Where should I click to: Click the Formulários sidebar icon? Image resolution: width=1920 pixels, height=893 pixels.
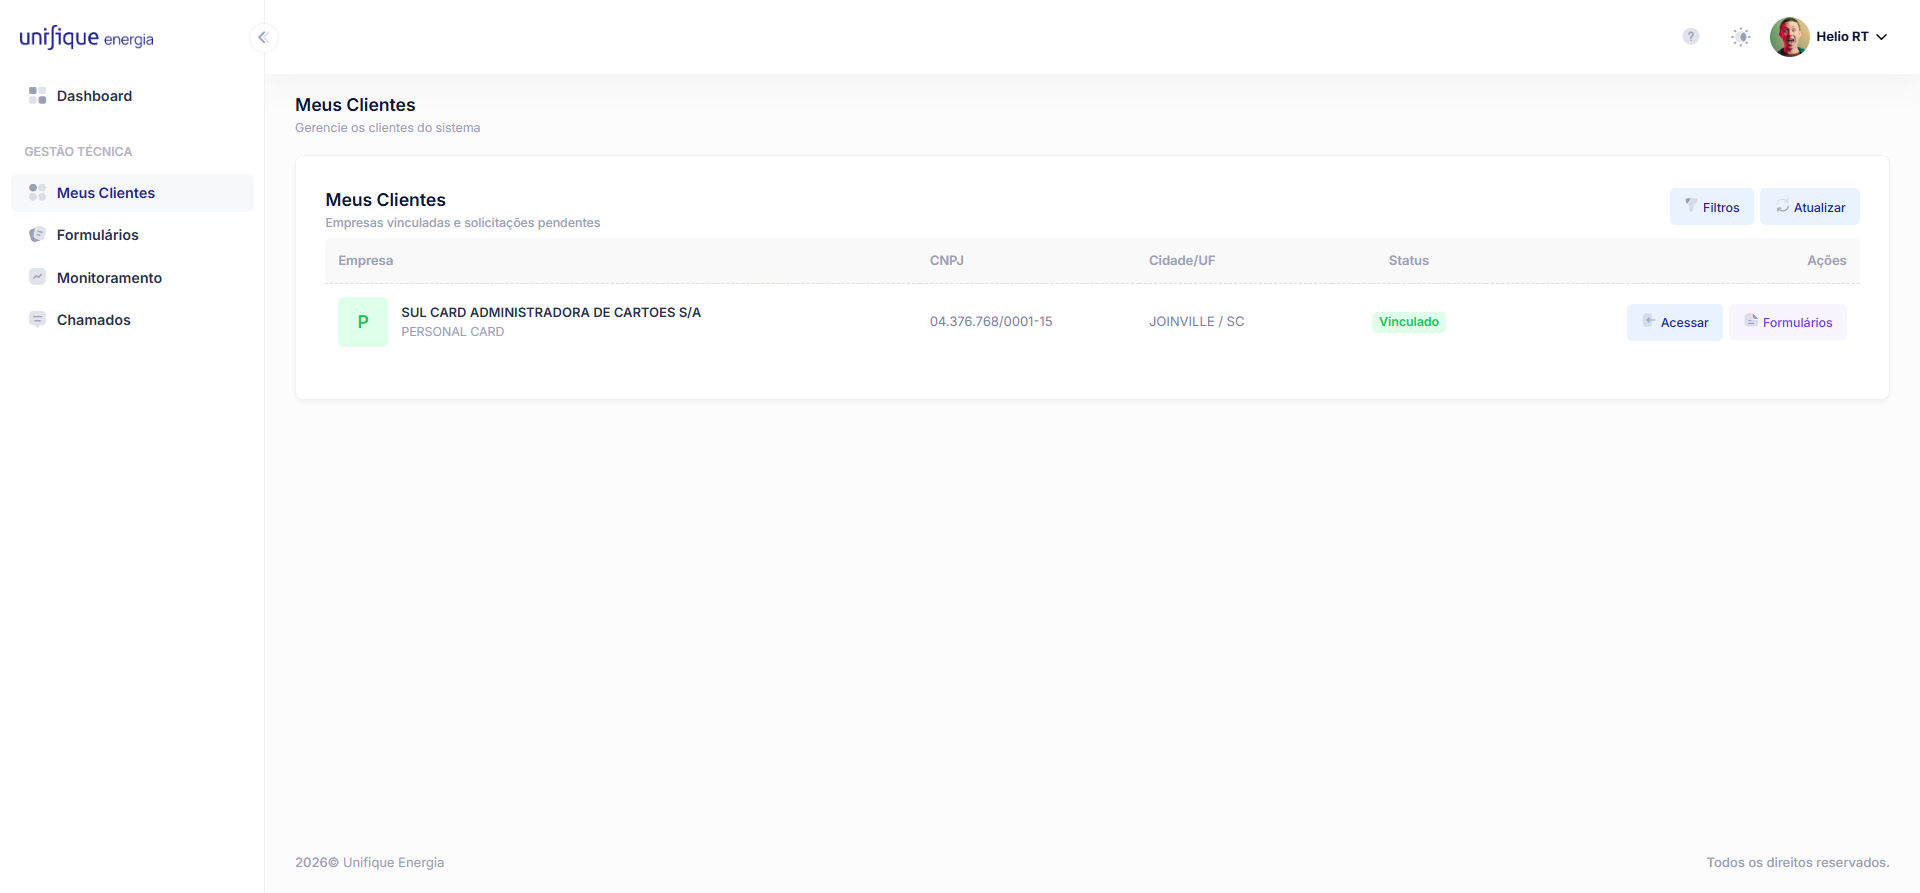38,234
